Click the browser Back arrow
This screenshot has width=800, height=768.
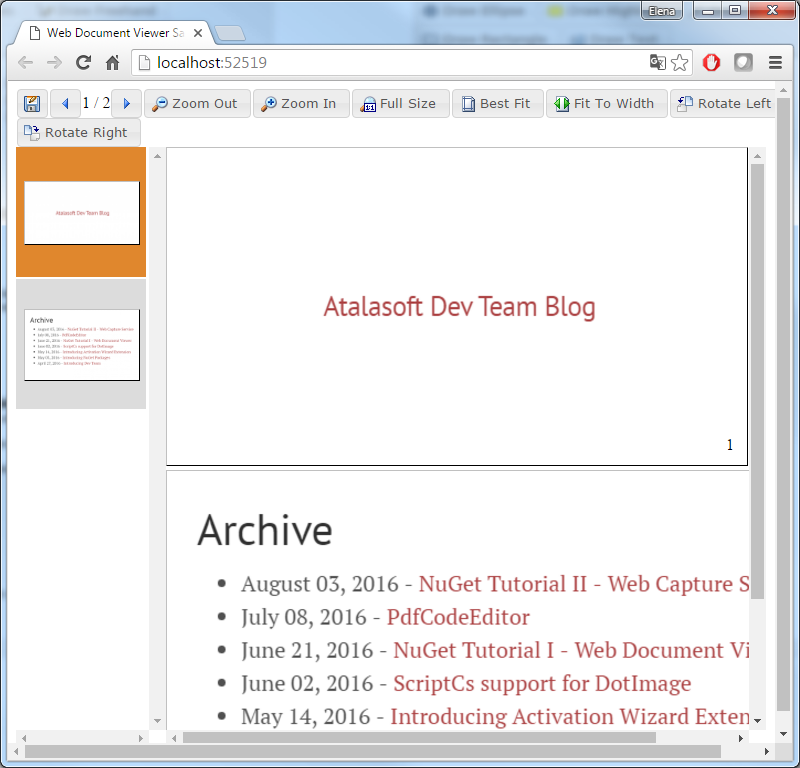[x=25, y=63]
